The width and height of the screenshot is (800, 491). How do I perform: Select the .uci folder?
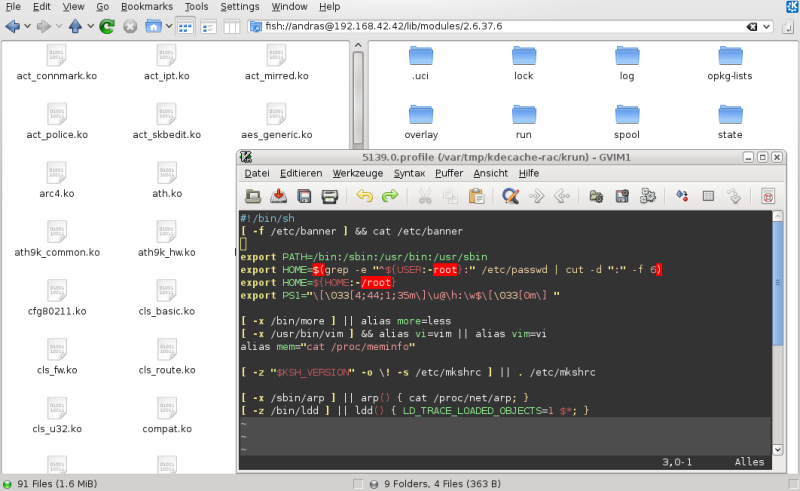coord(421,63)
